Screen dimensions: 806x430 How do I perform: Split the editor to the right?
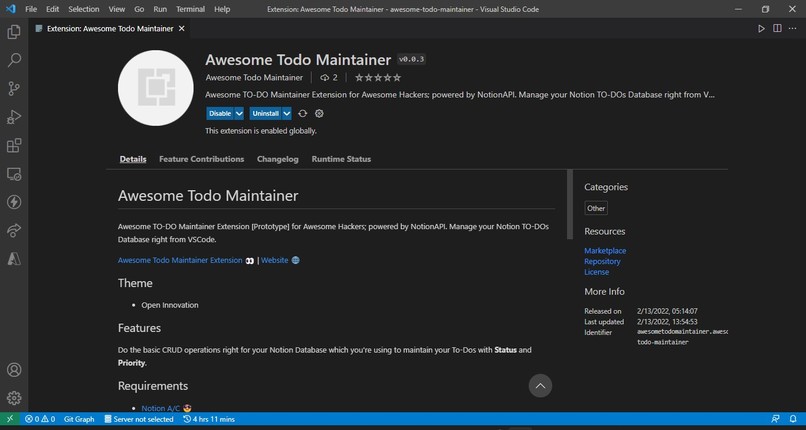coord(777,29)
